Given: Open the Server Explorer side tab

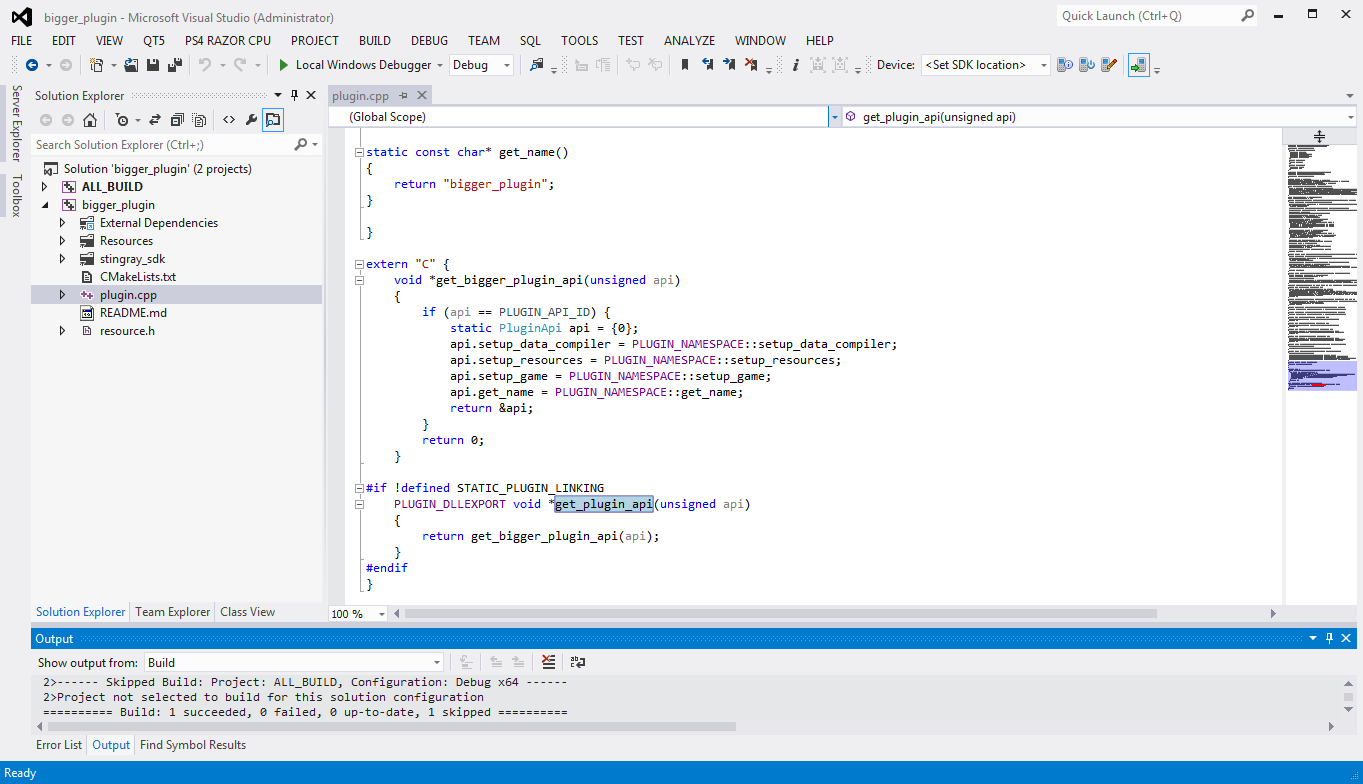Looking at the screenshot, I should click(x=16, y=123).
